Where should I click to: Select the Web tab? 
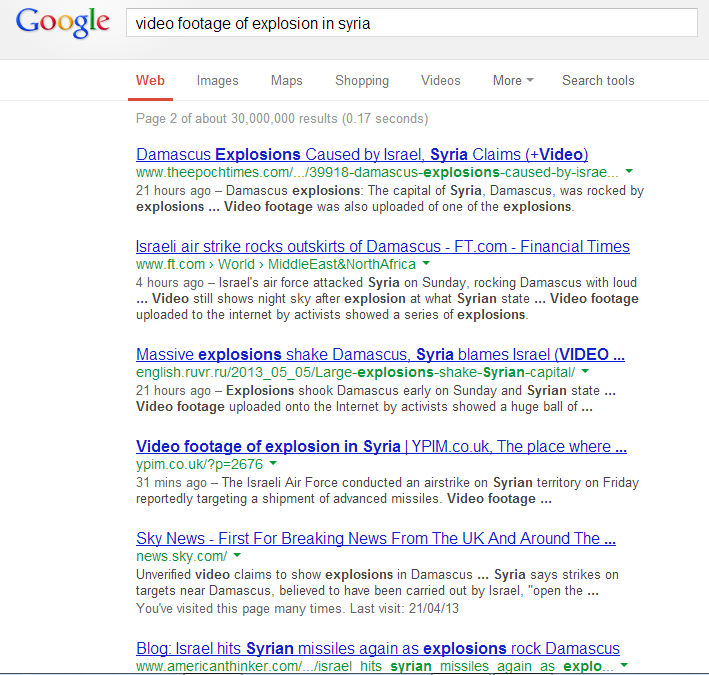pos(150,80)
